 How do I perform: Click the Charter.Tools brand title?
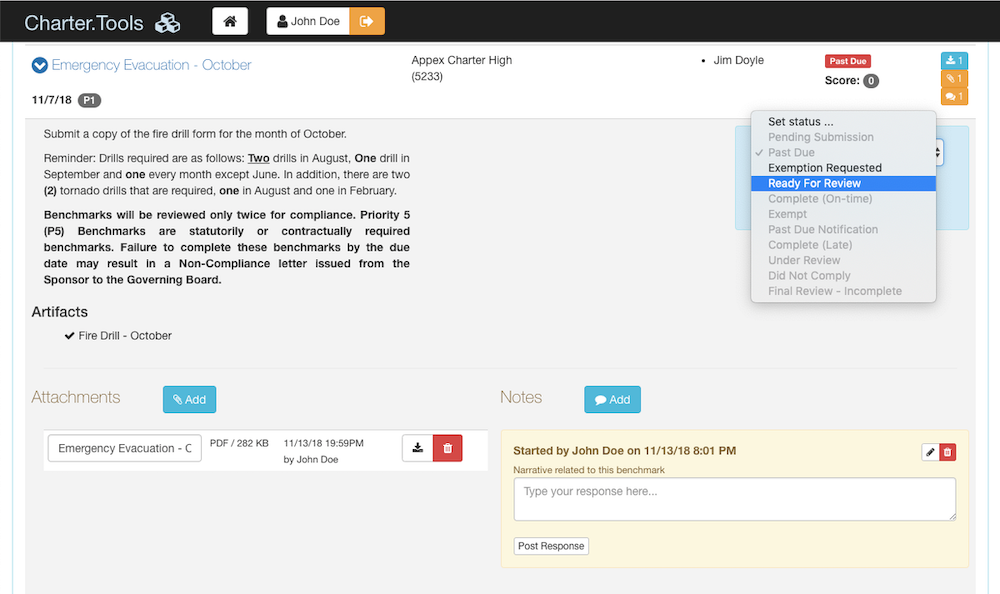pyautogui.click(x=84, y=23)
